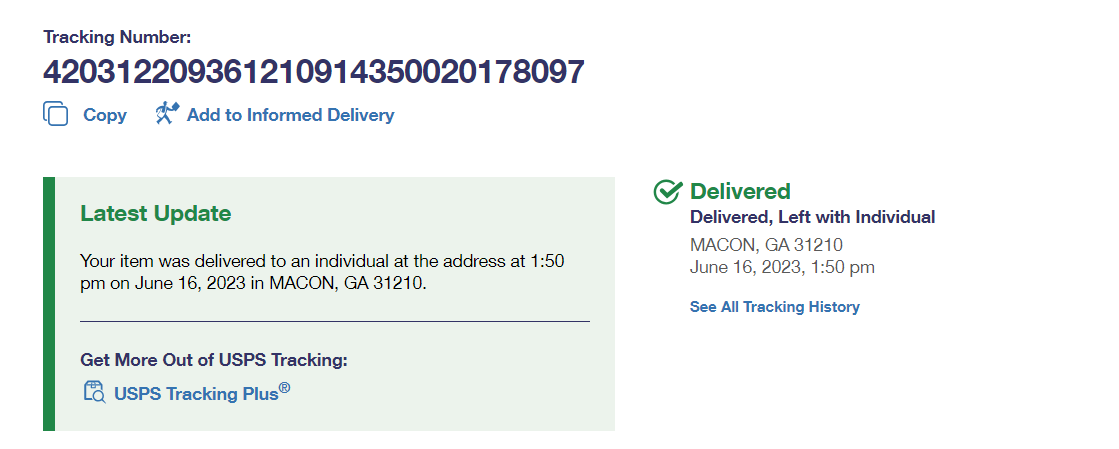Viewport: 1119px width, 449px height.
Task: Click the delivery message paragraph under Latest Update
Action: pos(322,272)
